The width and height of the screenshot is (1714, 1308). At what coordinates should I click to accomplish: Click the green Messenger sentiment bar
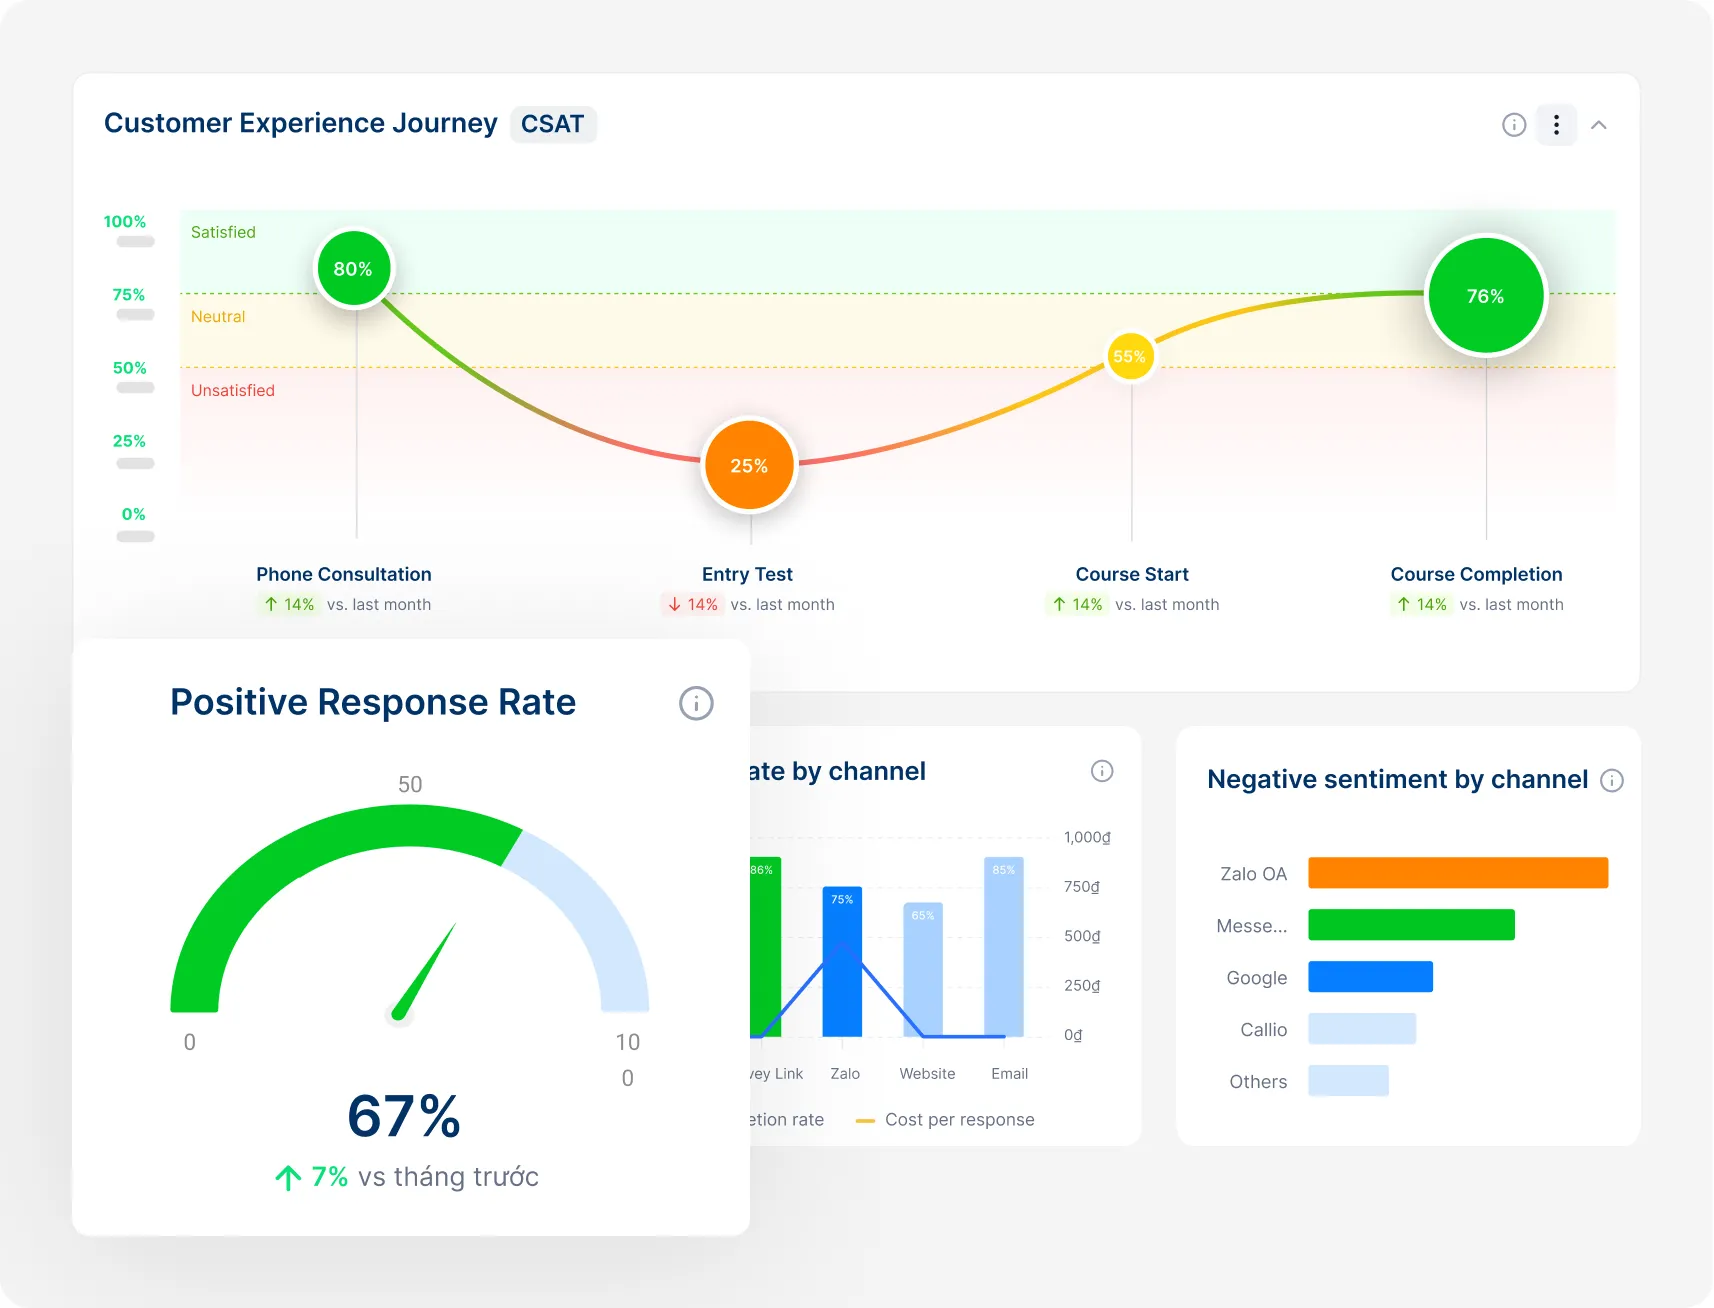tap(1410, 925)
